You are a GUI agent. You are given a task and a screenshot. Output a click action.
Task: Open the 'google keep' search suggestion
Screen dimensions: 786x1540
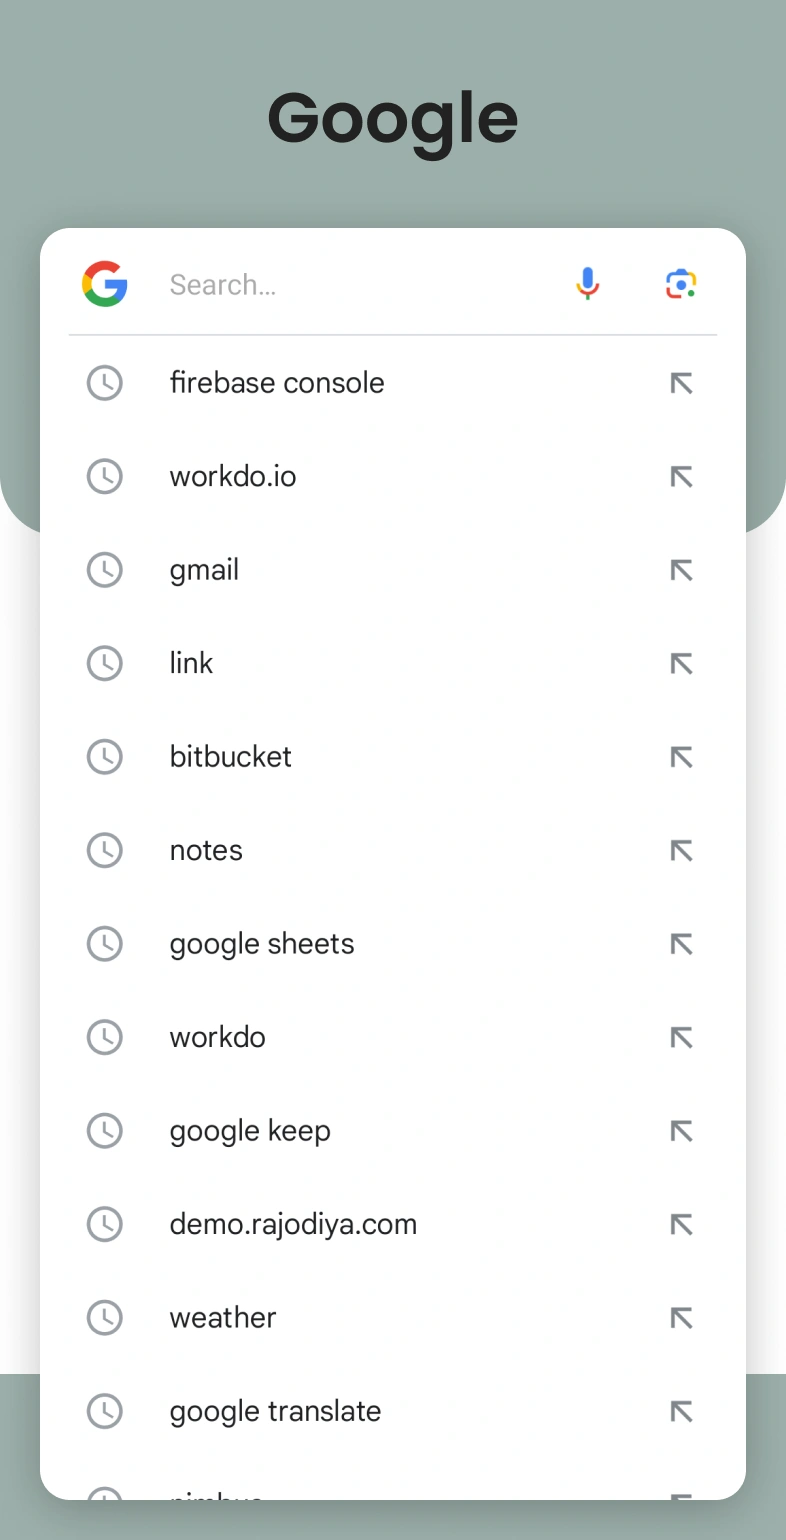(x=250, y=1131)
